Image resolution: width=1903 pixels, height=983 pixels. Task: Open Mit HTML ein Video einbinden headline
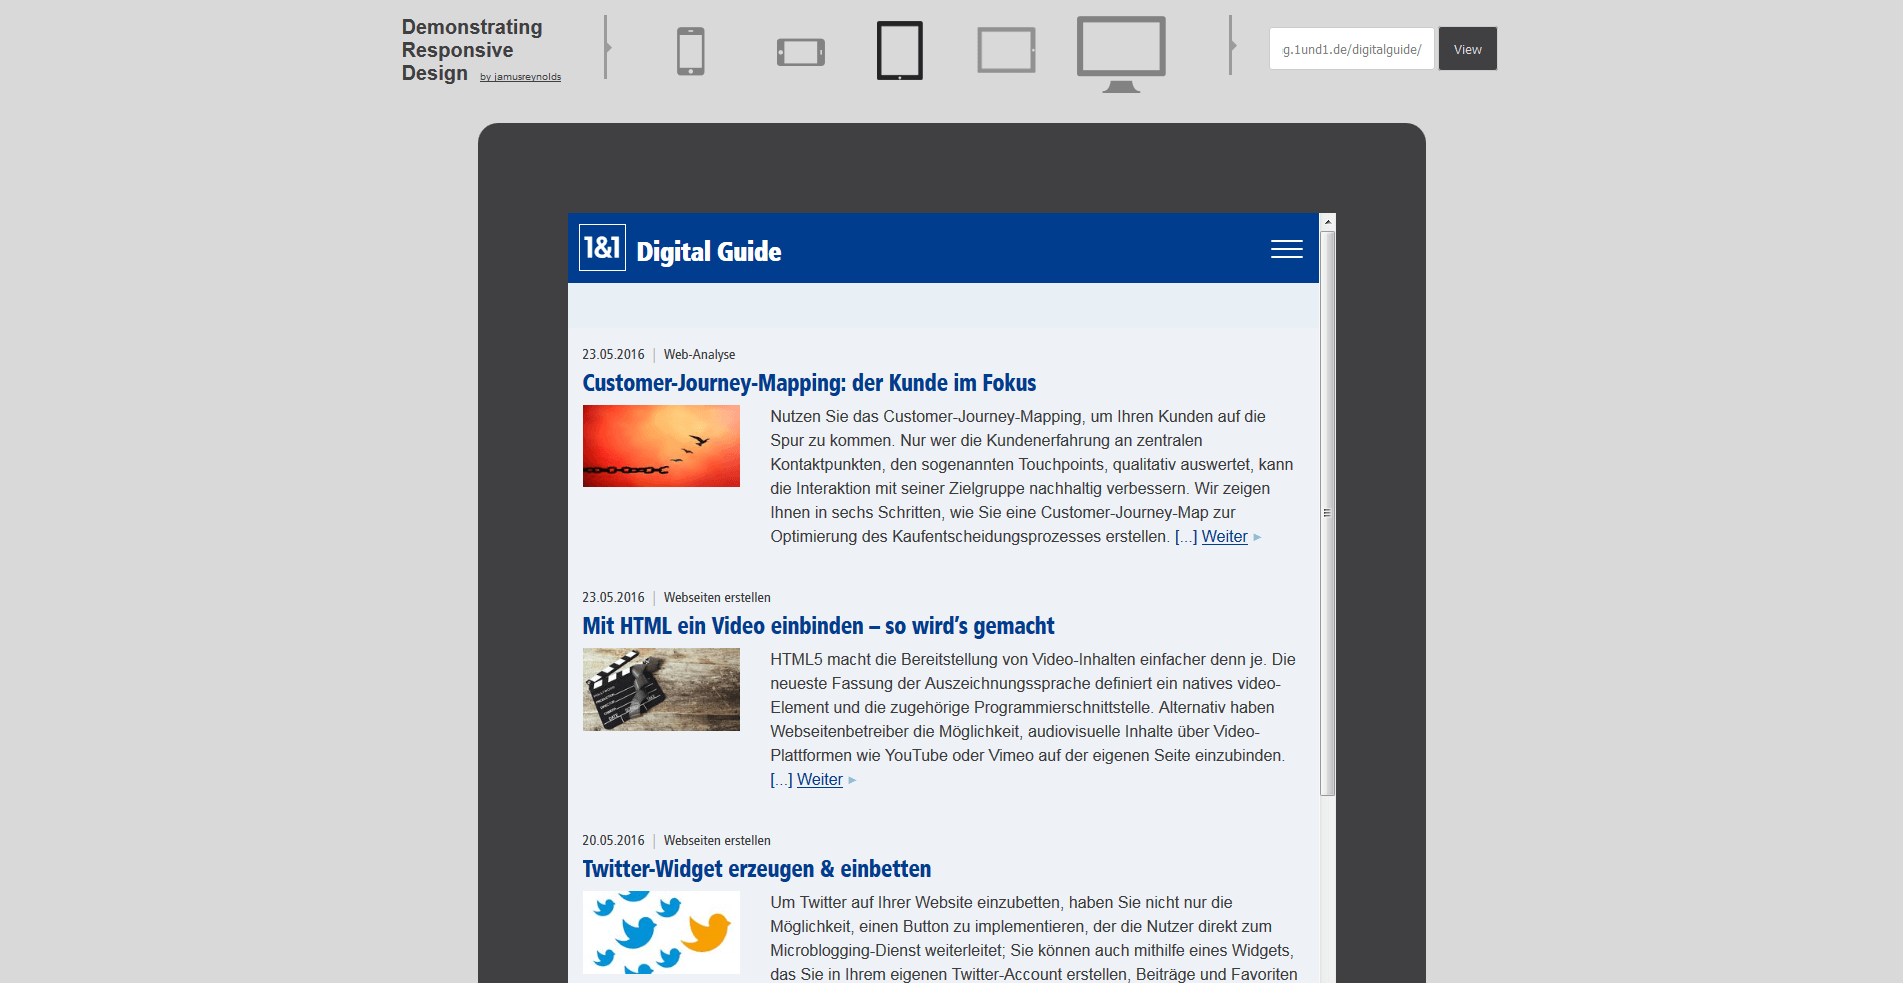point(818,626)
